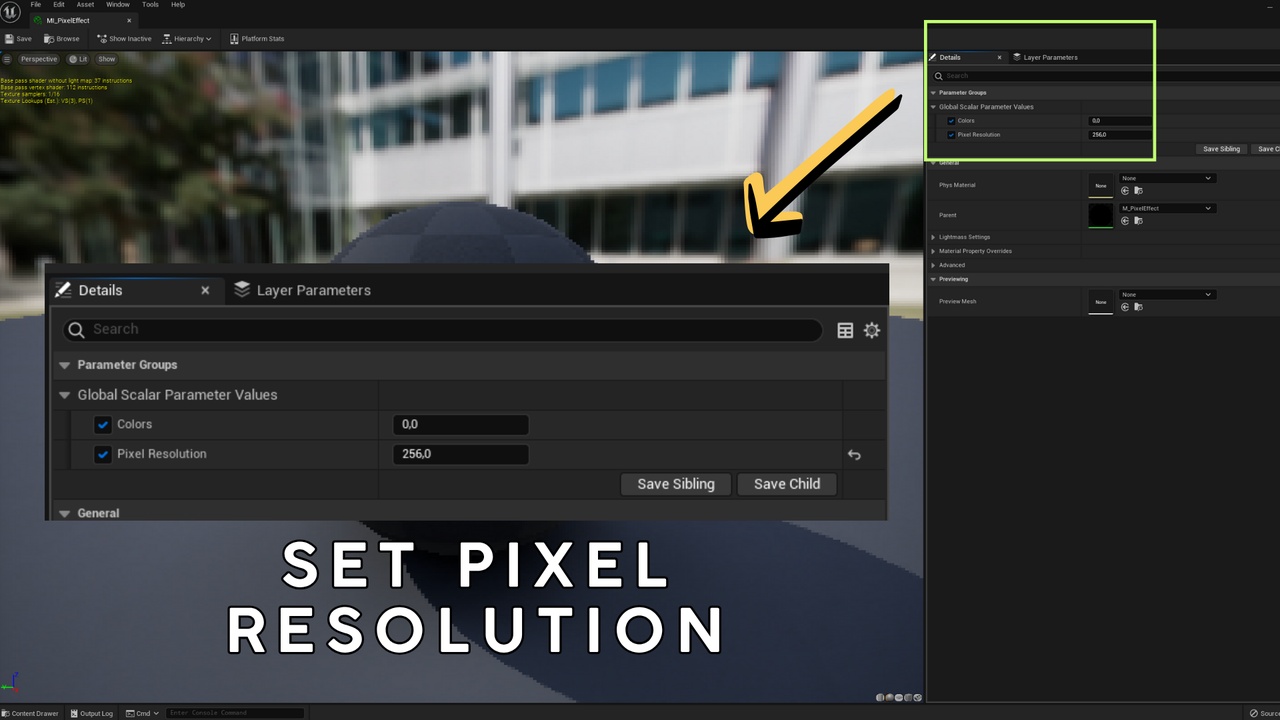Click the Save Child button
1280x720 pixels.
pos(787,484)
